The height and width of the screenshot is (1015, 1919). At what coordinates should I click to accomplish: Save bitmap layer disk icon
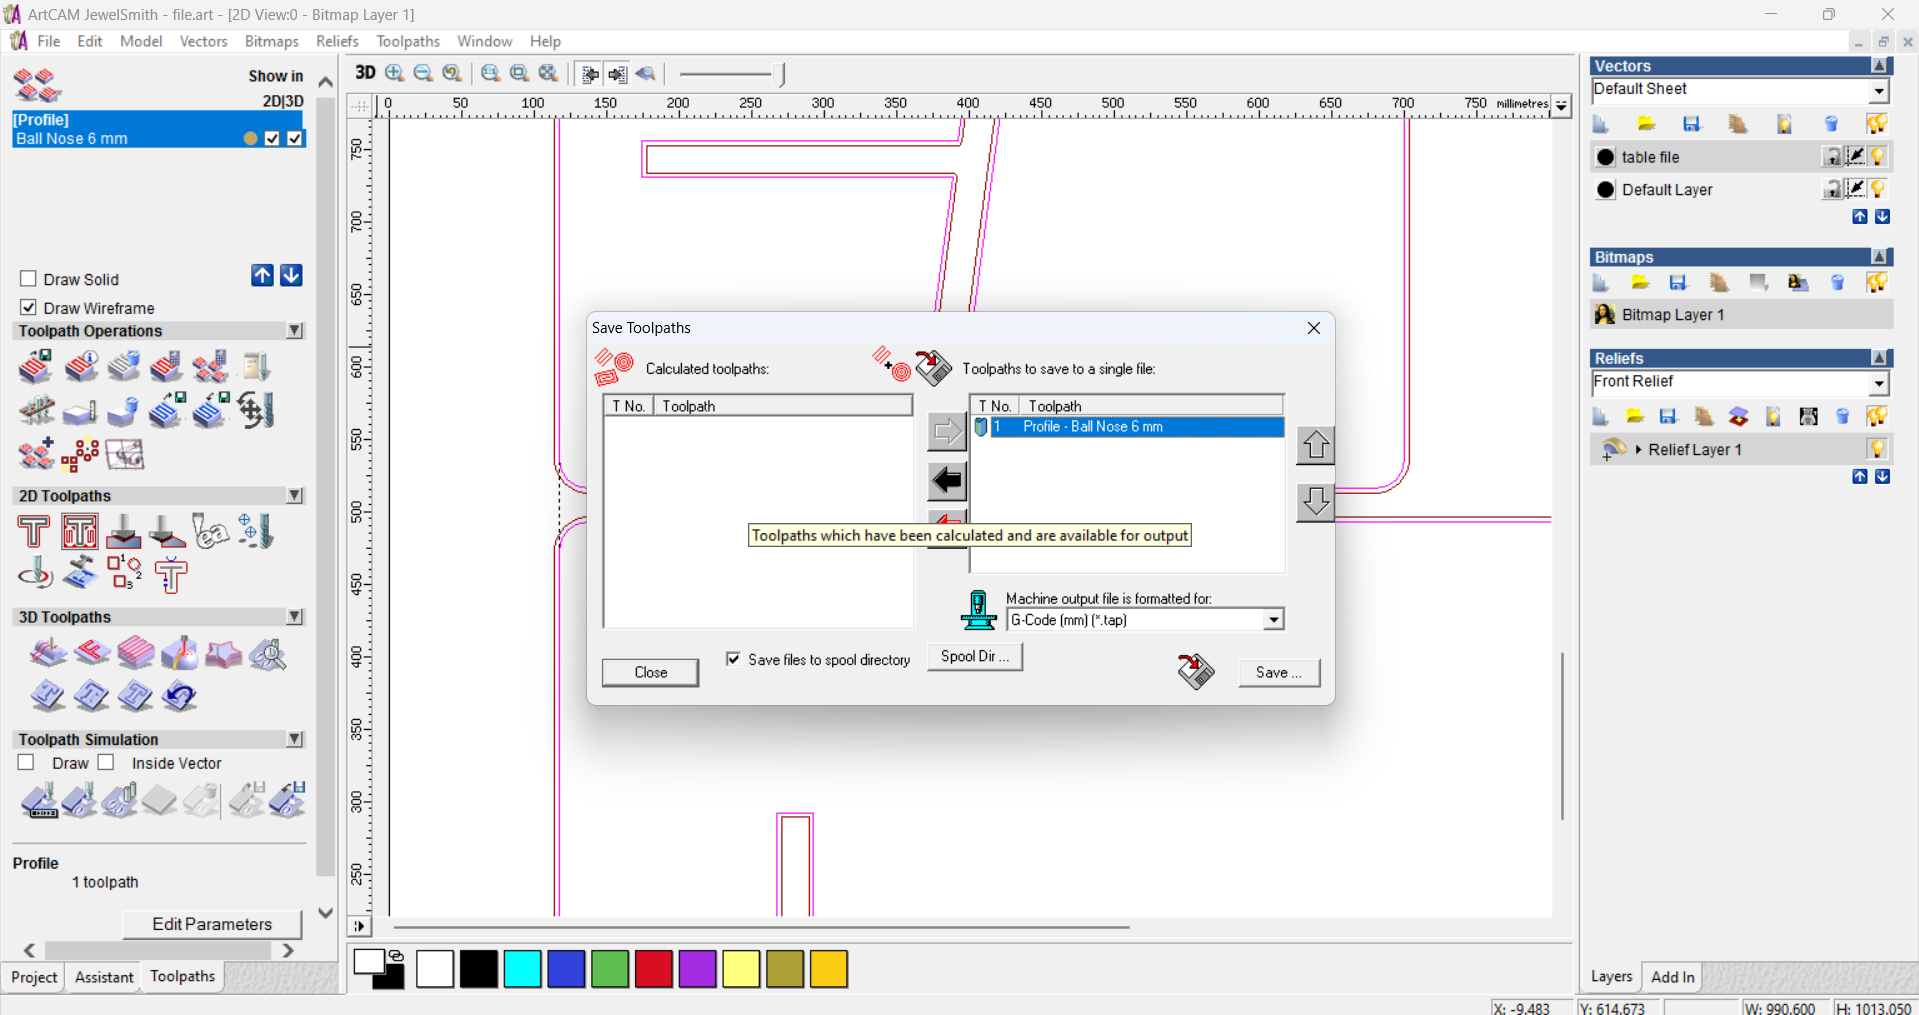(1678, 283)
